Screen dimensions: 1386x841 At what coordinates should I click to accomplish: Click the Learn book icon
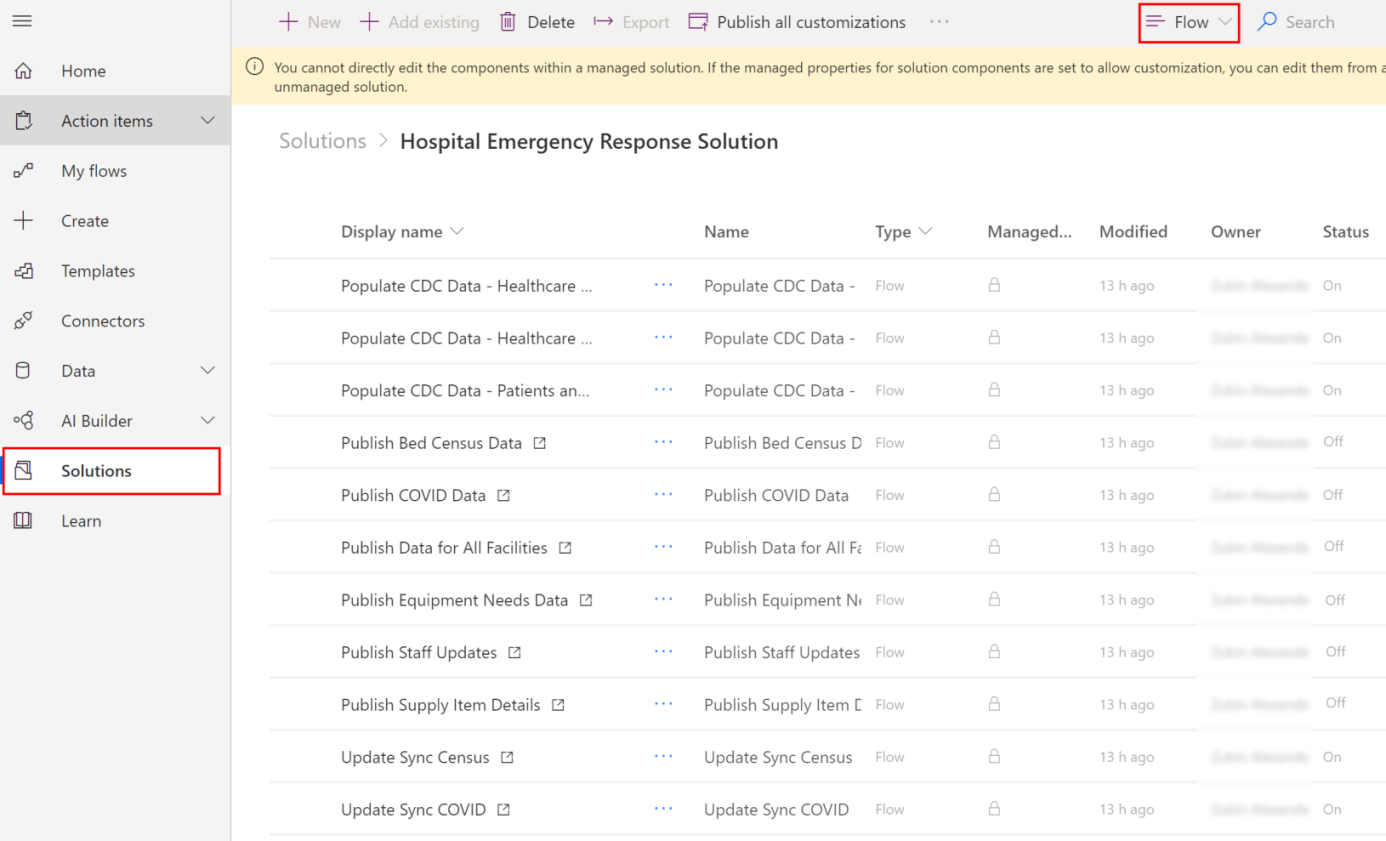(23, 521)
